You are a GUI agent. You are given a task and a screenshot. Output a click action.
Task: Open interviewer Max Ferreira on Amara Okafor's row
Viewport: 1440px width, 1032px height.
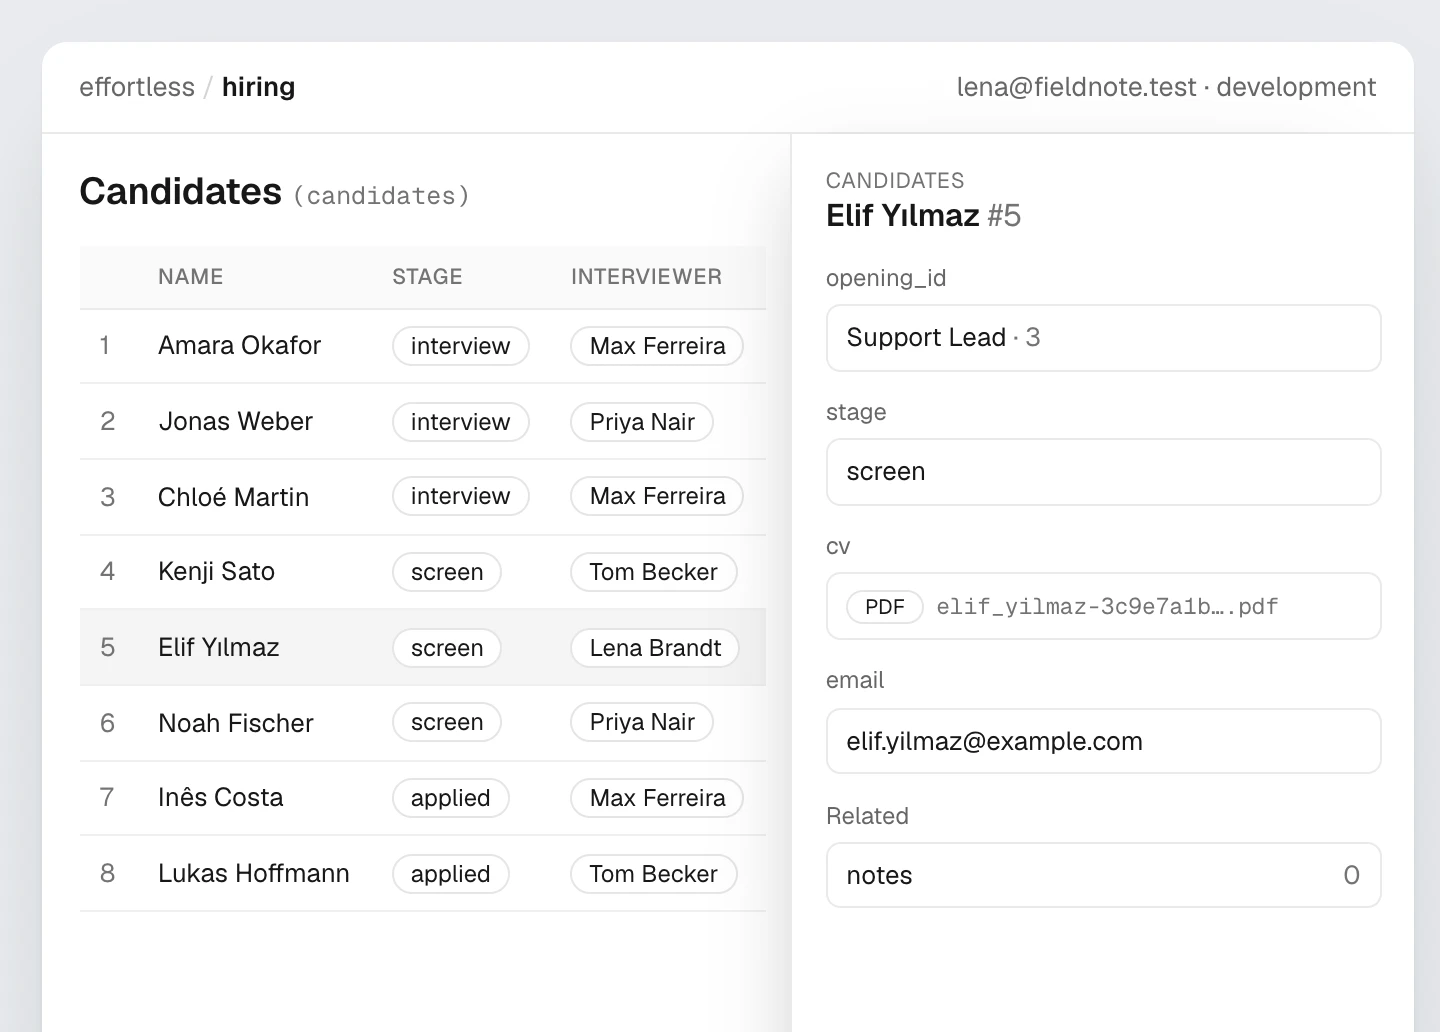(657, 346)
